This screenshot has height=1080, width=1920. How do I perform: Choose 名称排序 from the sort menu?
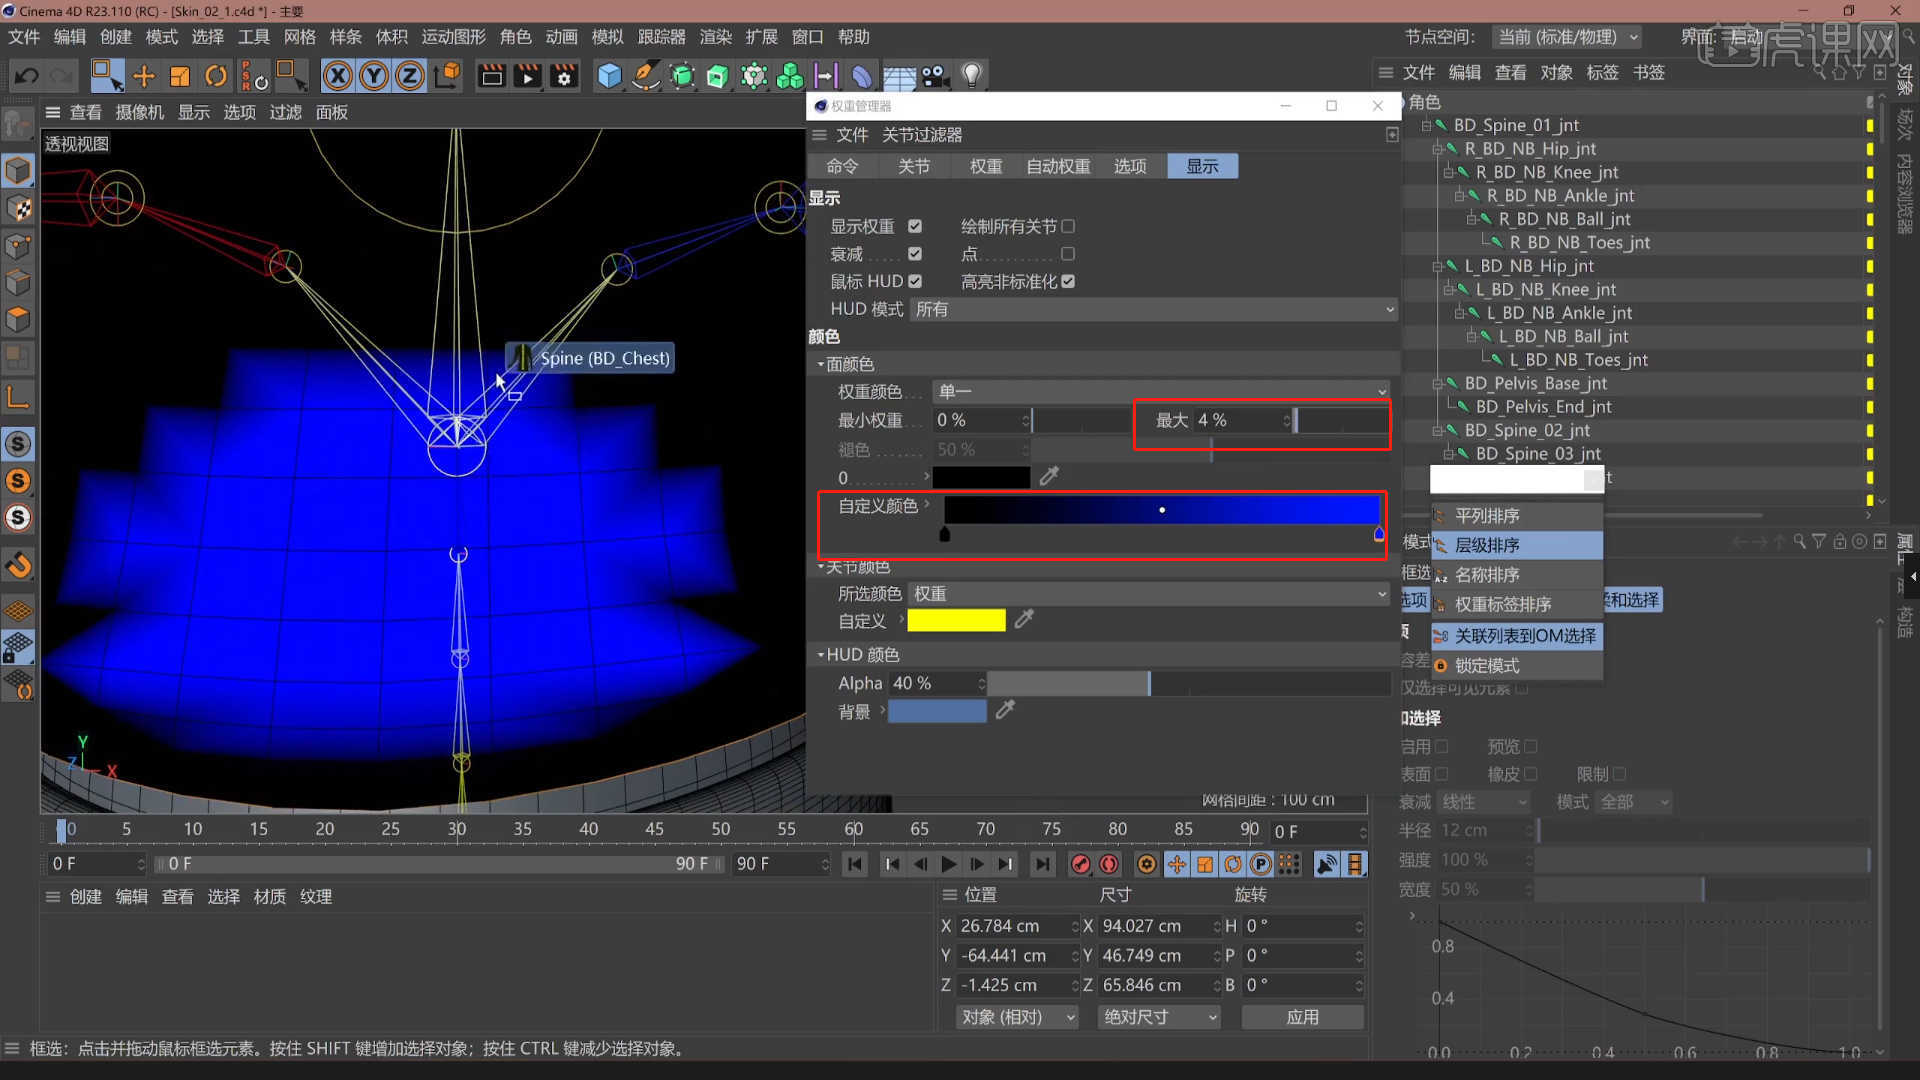point(1517,575)
